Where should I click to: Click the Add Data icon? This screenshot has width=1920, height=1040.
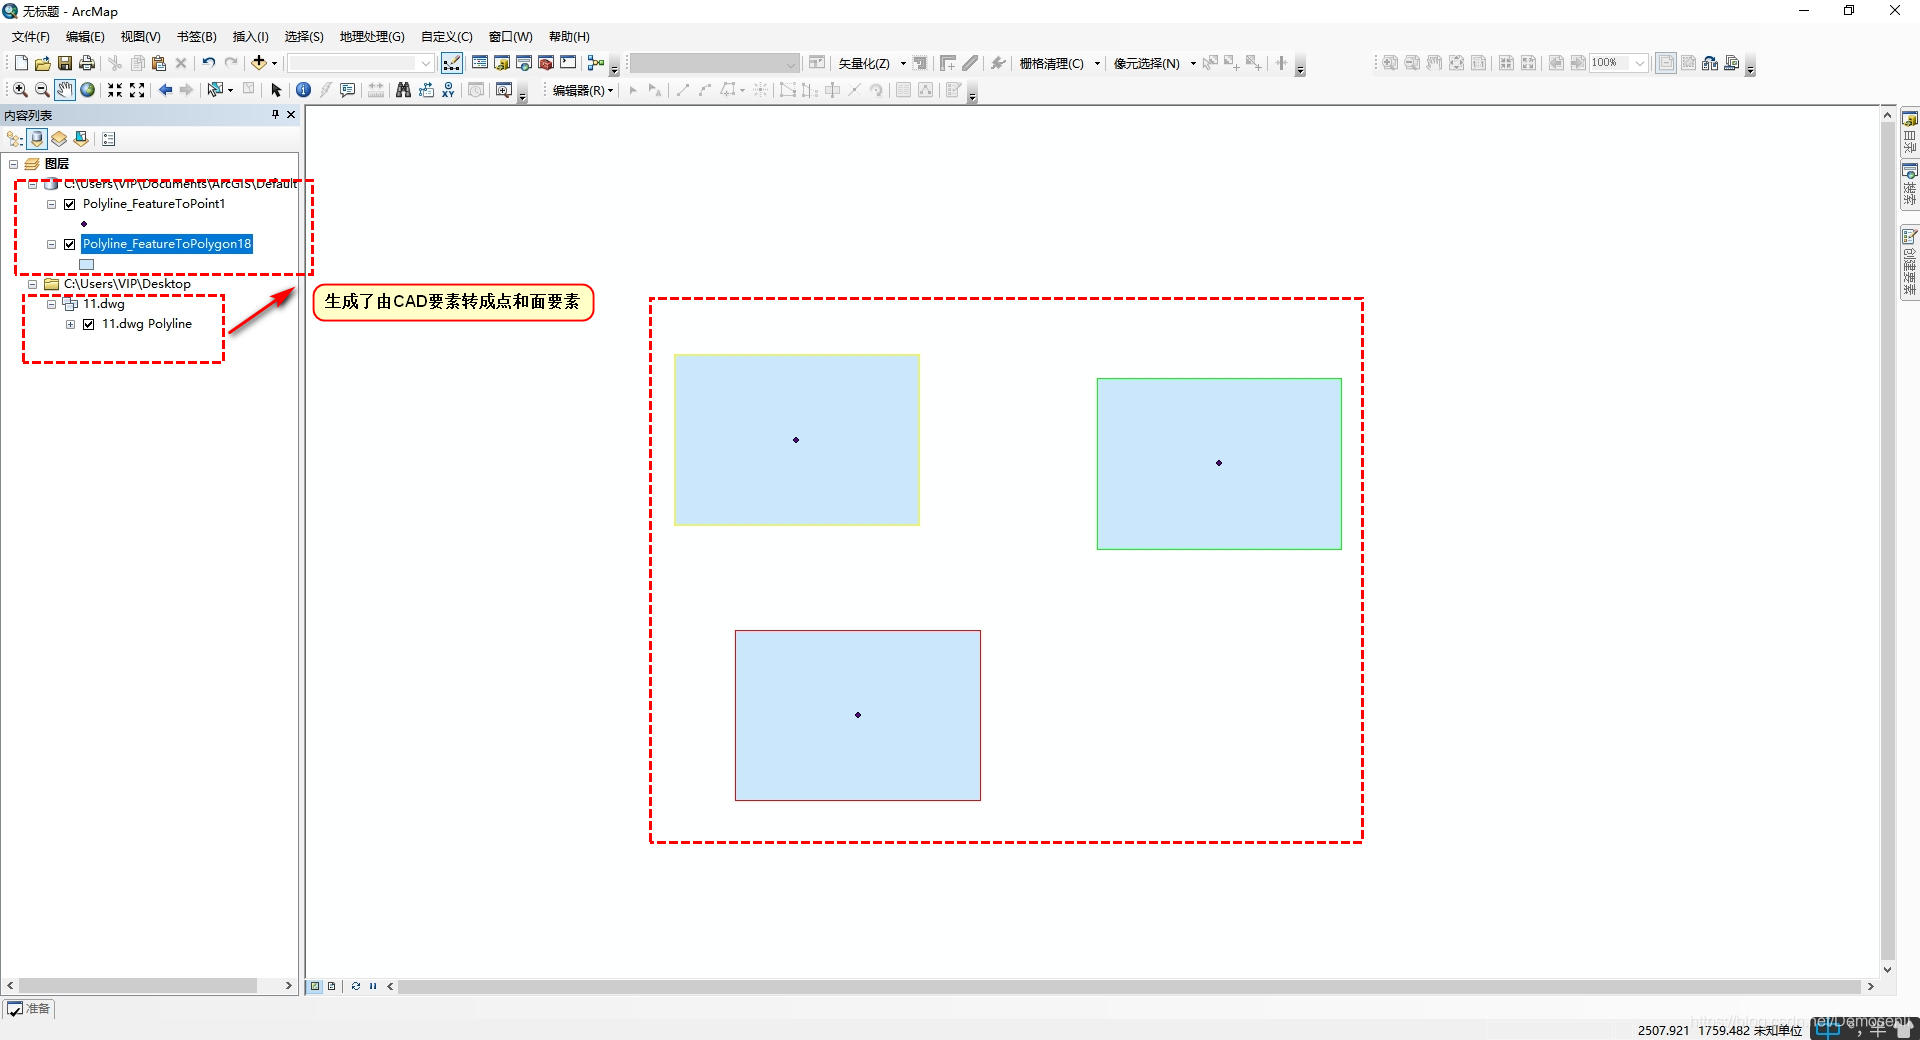pyautogui.click(x=258, y=63)
